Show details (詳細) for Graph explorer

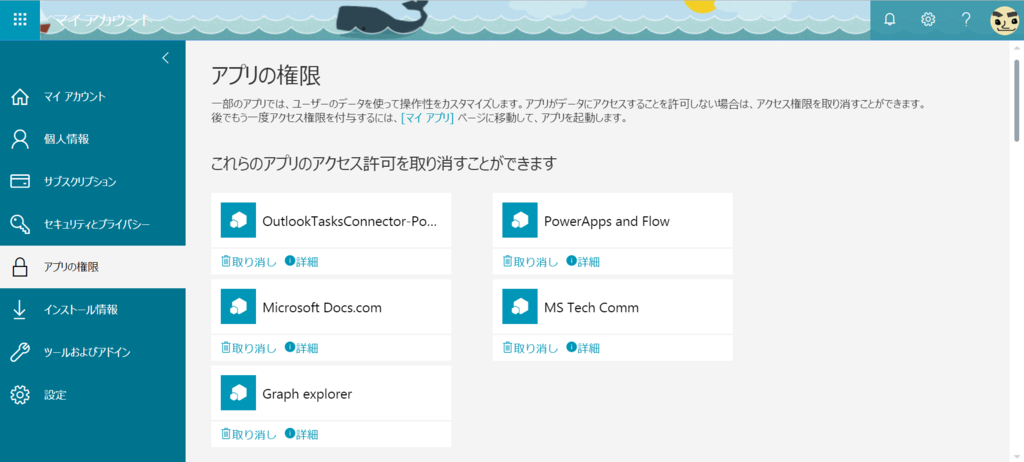tap(302, 435)
